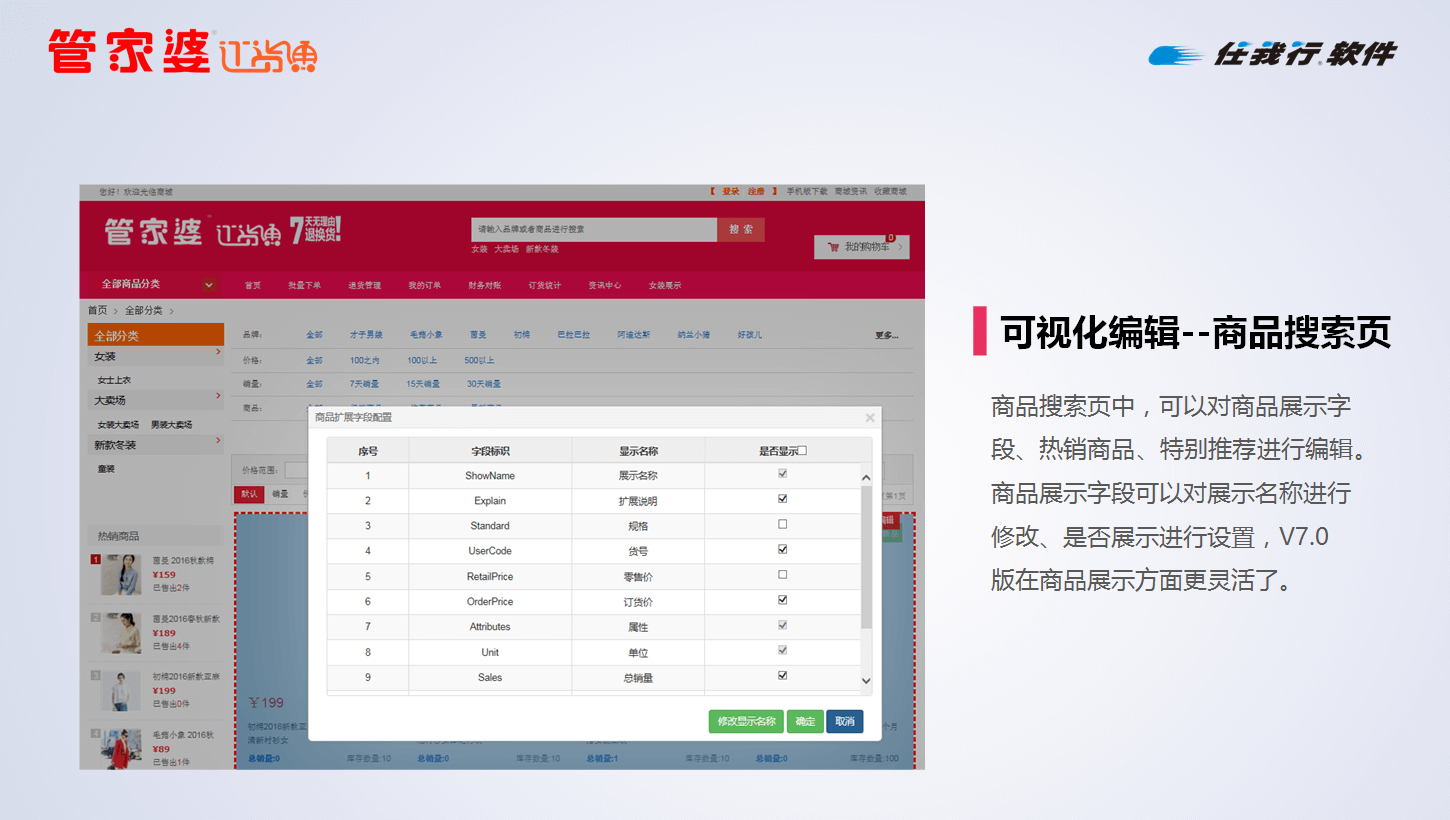Screen dimensions: 1450x820
Task: Expand the 大卖场 category in the sidebar
Action: click(x=218, y=397)
